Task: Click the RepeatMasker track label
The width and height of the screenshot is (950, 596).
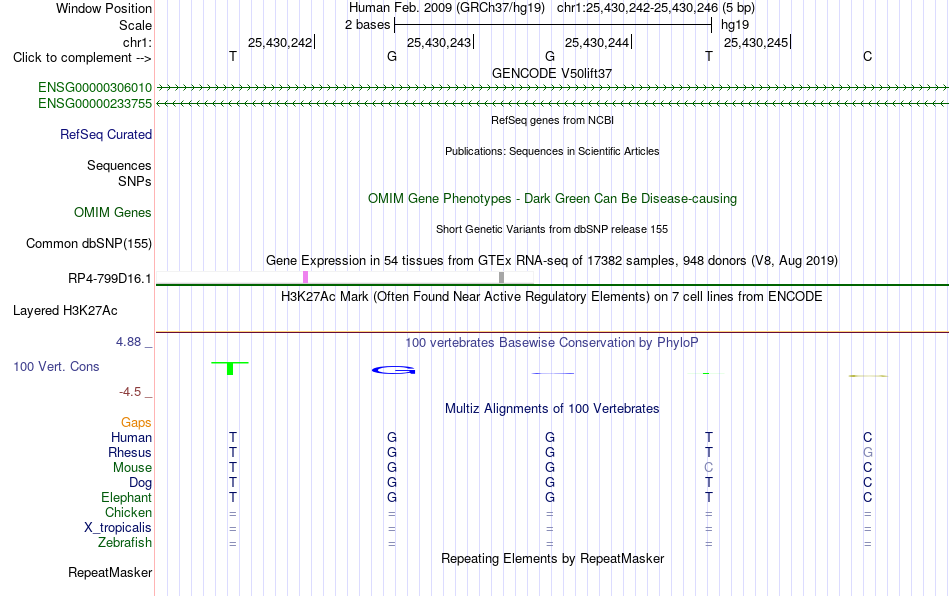Action: click(x=110, y=572)
